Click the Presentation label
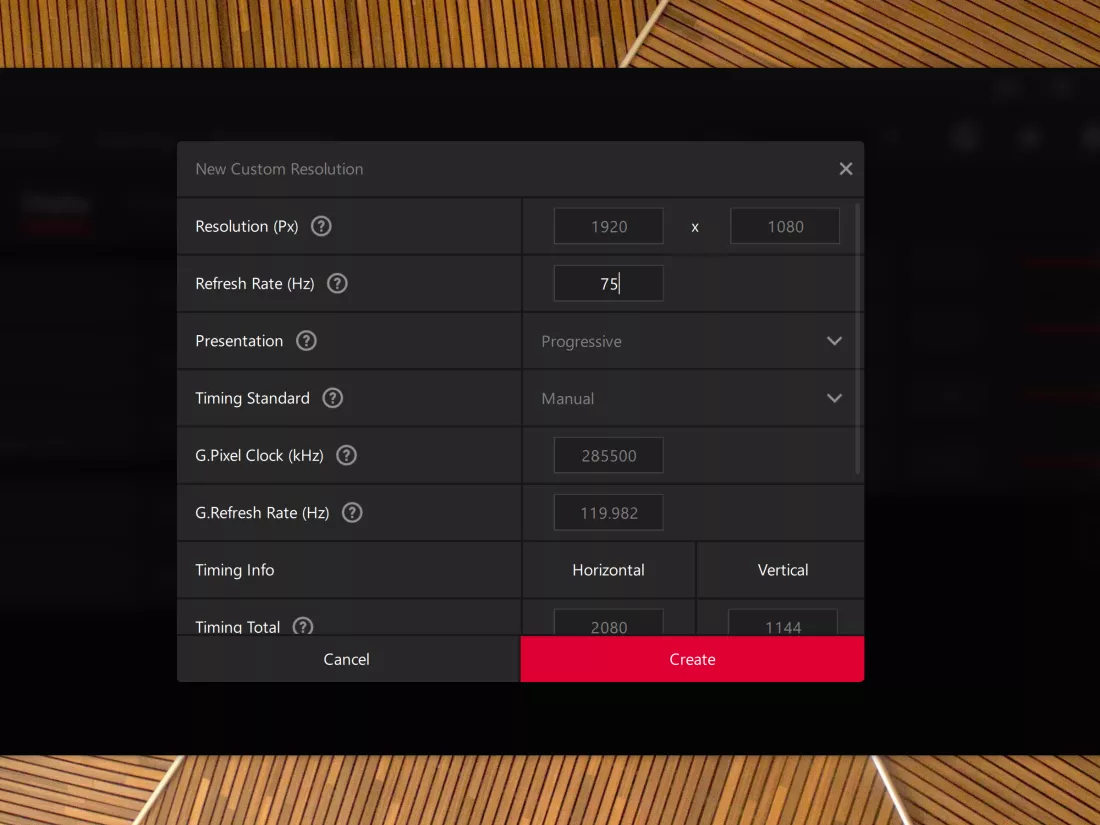 pos(239,341)
